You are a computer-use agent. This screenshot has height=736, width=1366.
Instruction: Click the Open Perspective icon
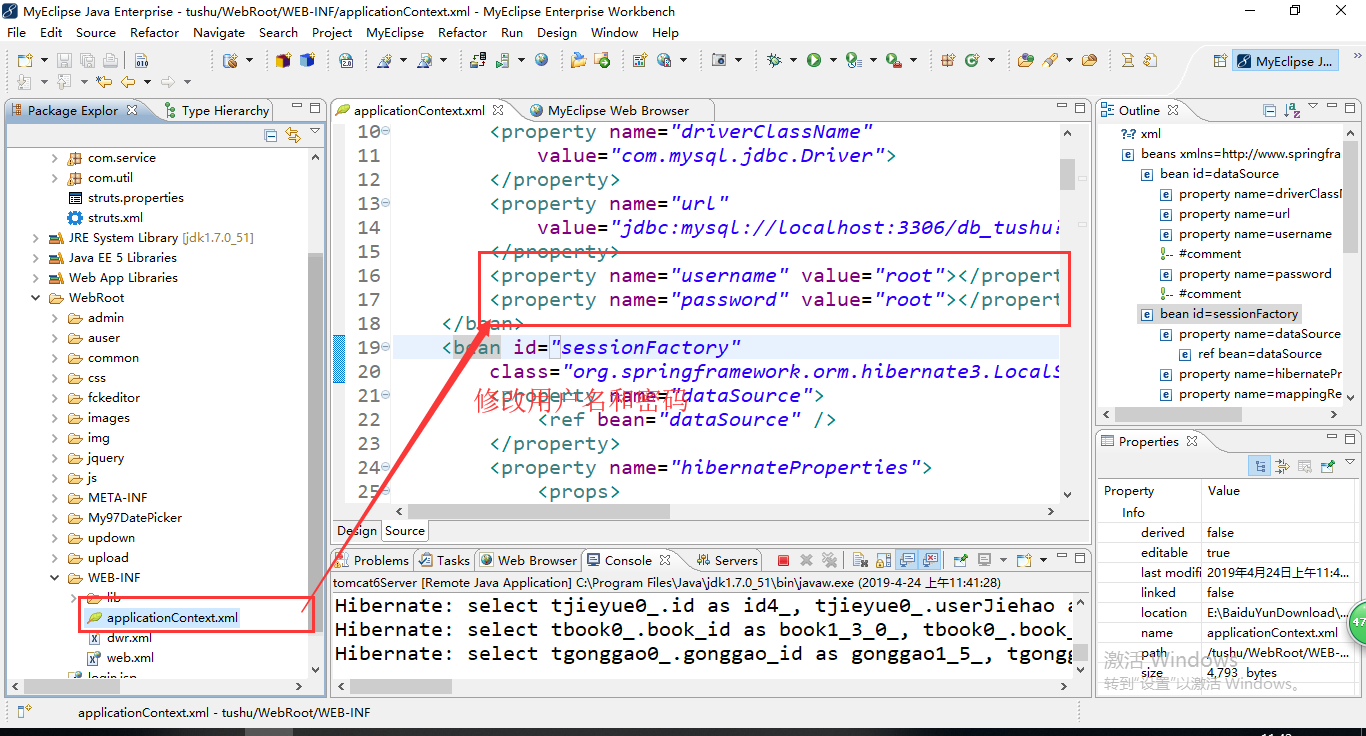[x=1220, y=61]
